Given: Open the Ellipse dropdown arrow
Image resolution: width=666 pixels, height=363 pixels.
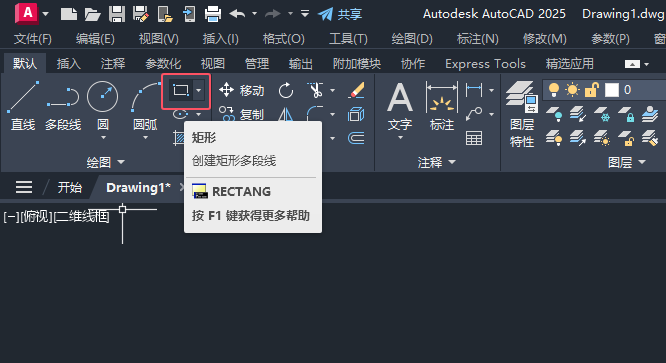Looking at the screenshot, I should tap(198, 114).
